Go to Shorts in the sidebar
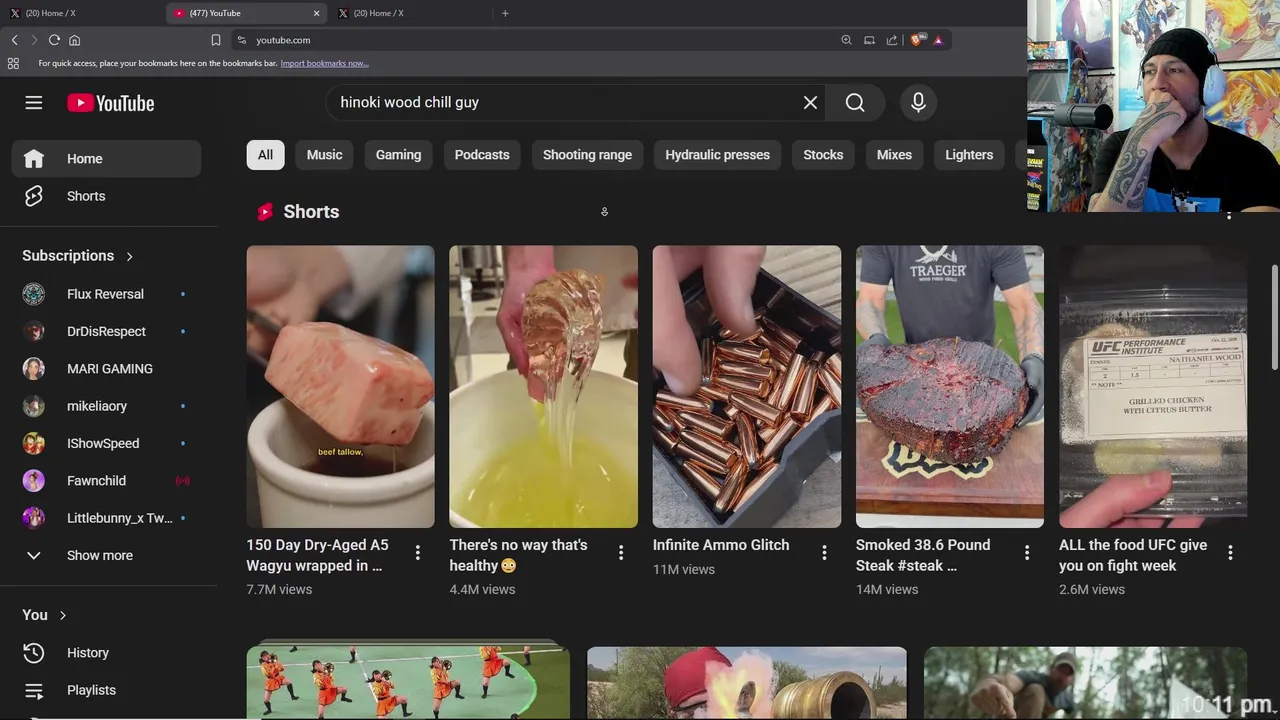1280x720 pixels. [x=107, y=196]
